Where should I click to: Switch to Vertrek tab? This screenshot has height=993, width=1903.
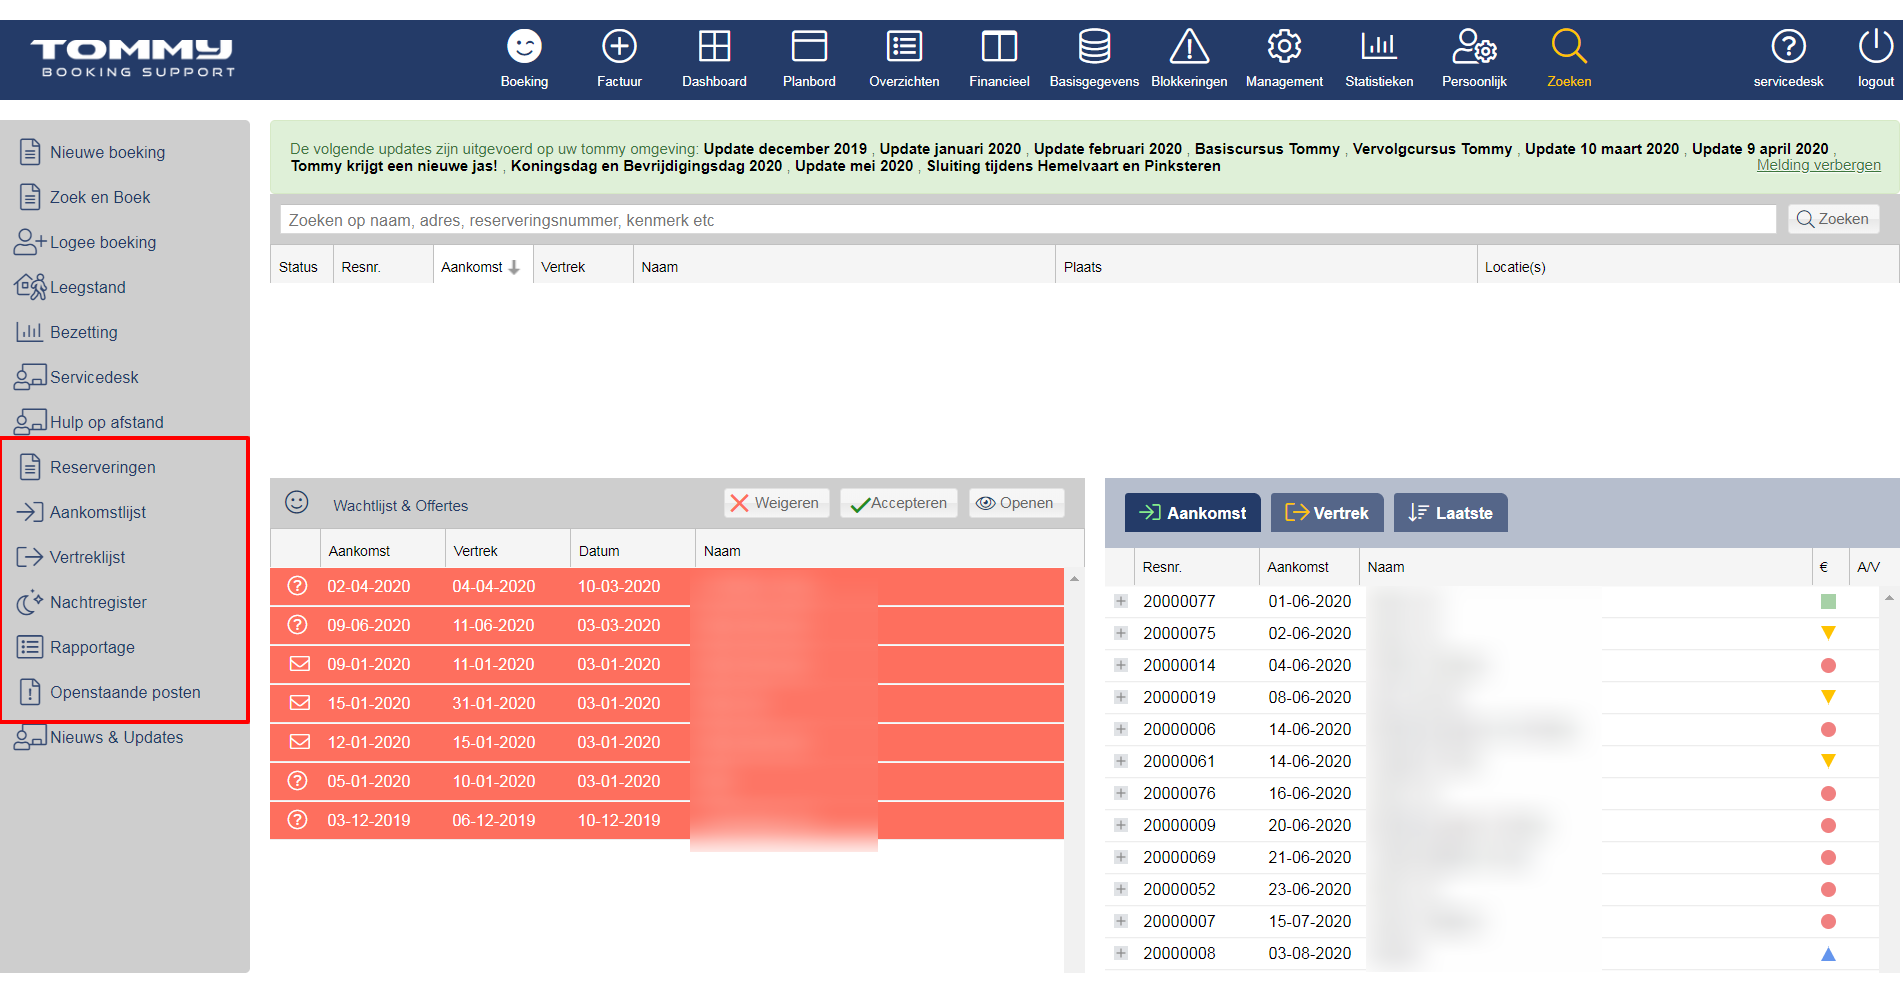[1327, 513]
